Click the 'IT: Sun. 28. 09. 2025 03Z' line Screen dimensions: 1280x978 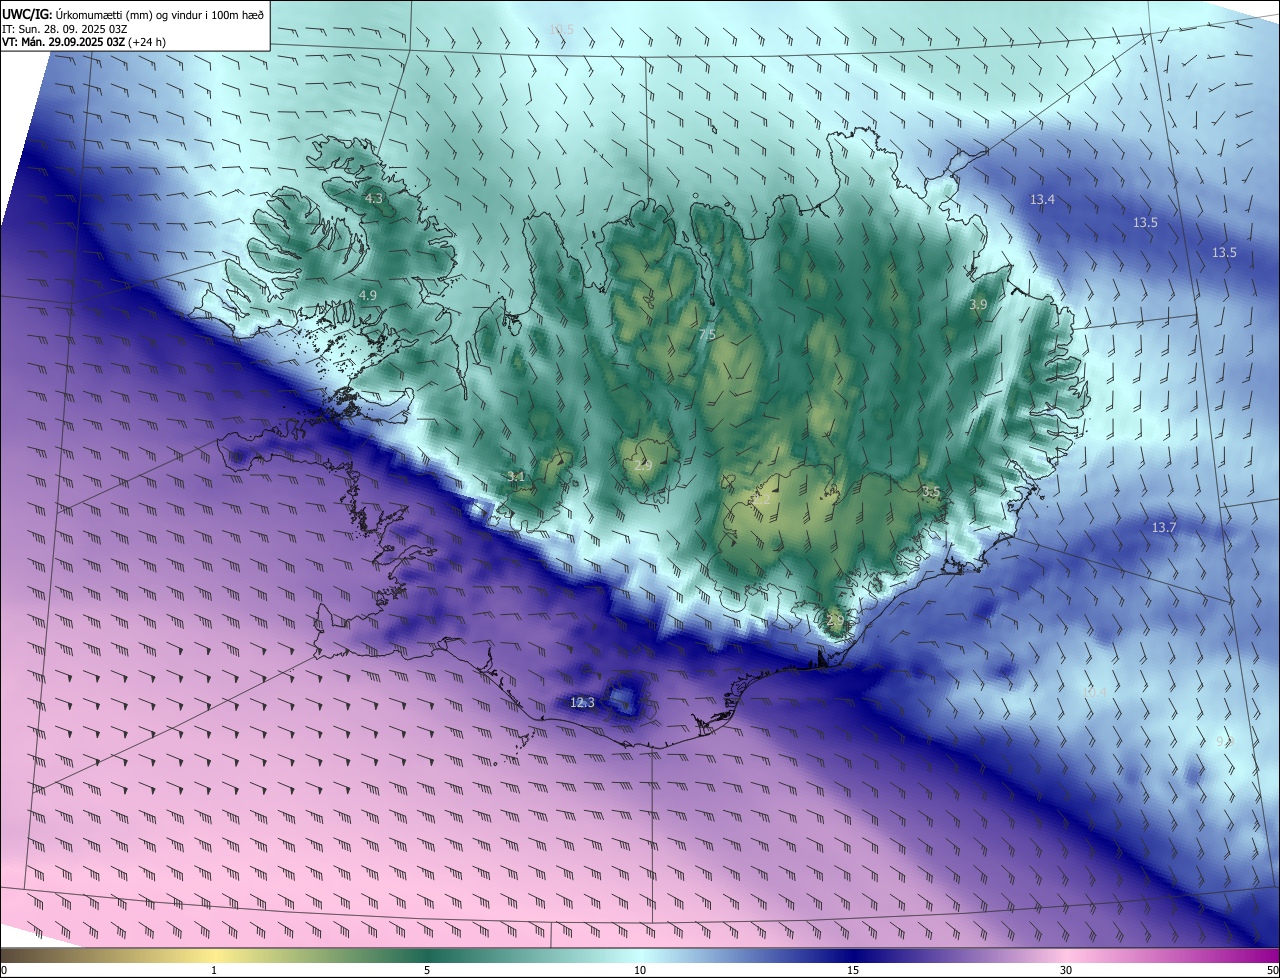pos(62,29)
